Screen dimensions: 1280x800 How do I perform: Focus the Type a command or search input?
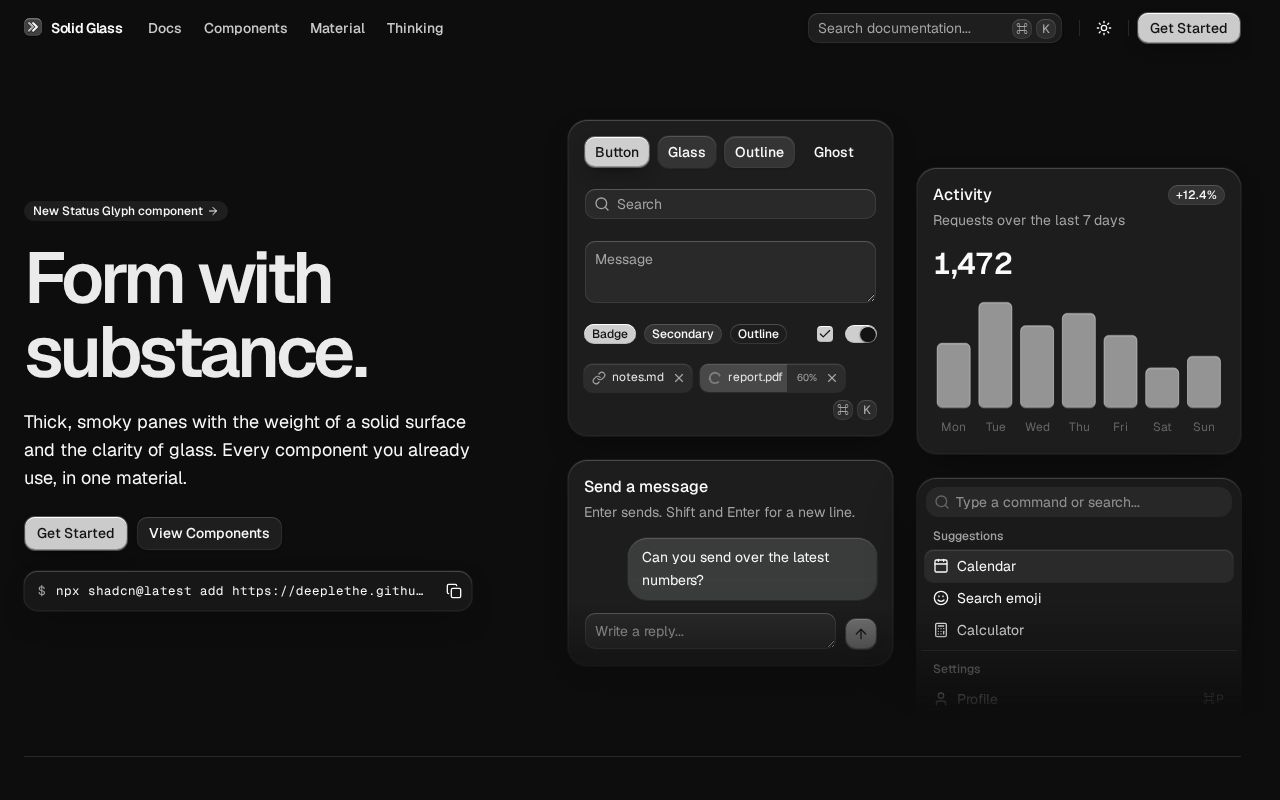pyautogui.click(x=1079, y=502)
